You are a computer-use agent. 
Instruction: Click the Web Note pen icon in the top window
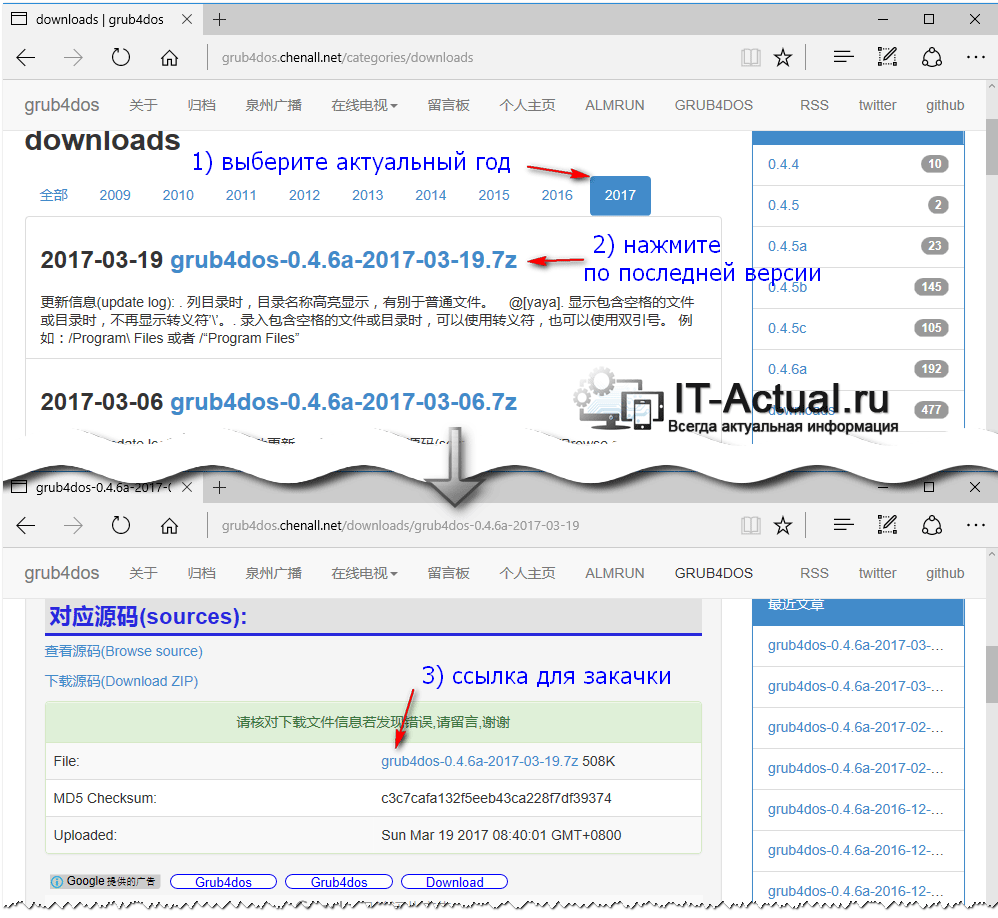tap(887, 58)
